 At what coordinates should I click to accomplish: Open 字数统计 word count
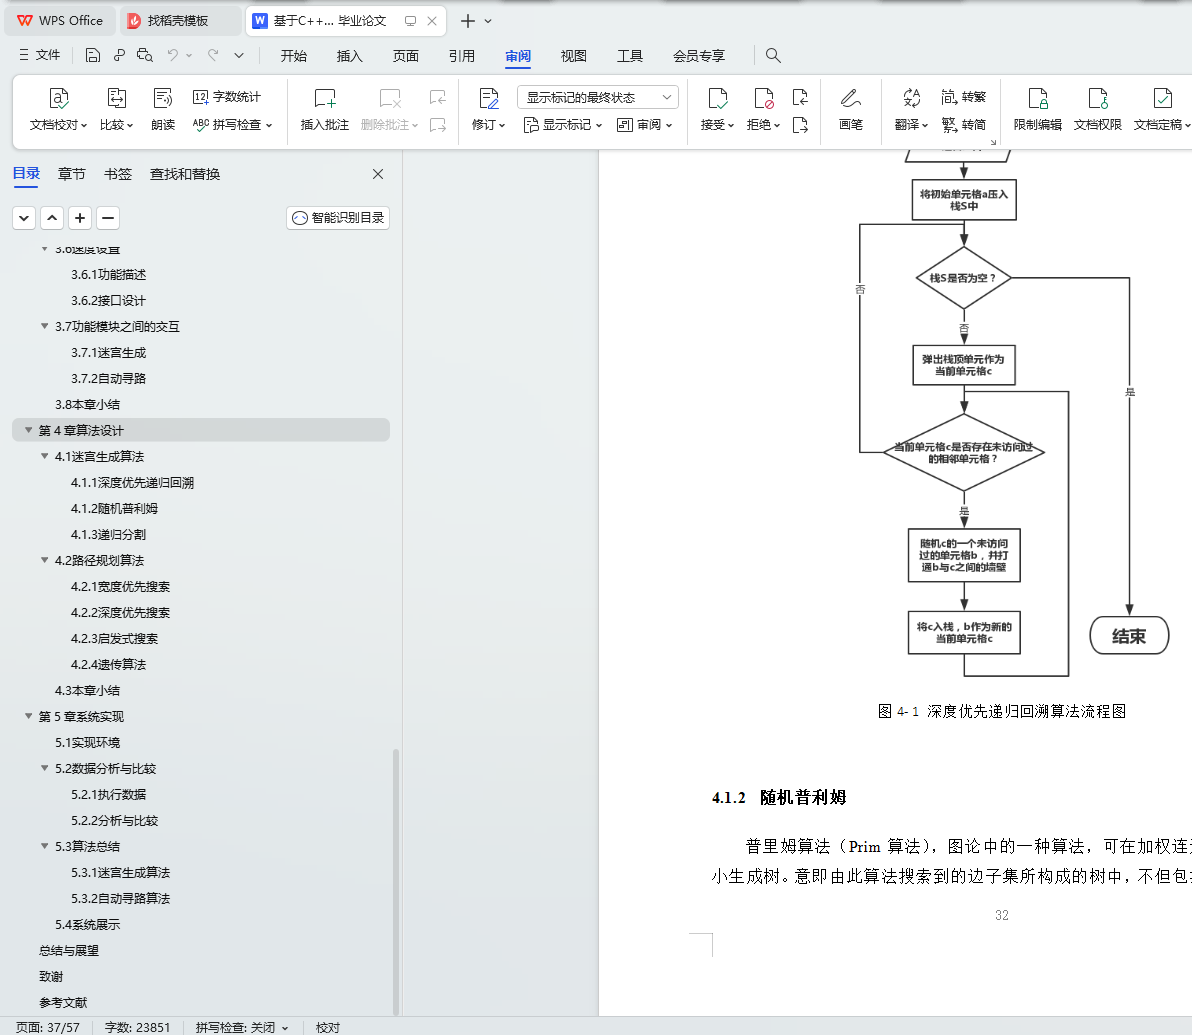pos(227,97)
